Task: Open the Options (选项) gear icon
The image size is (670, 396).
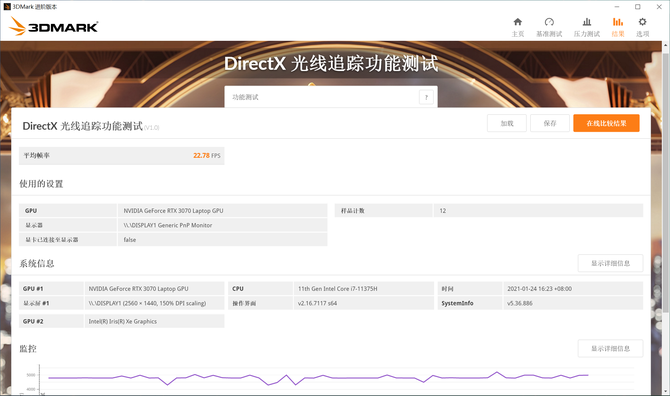Action: coord(642,22)
